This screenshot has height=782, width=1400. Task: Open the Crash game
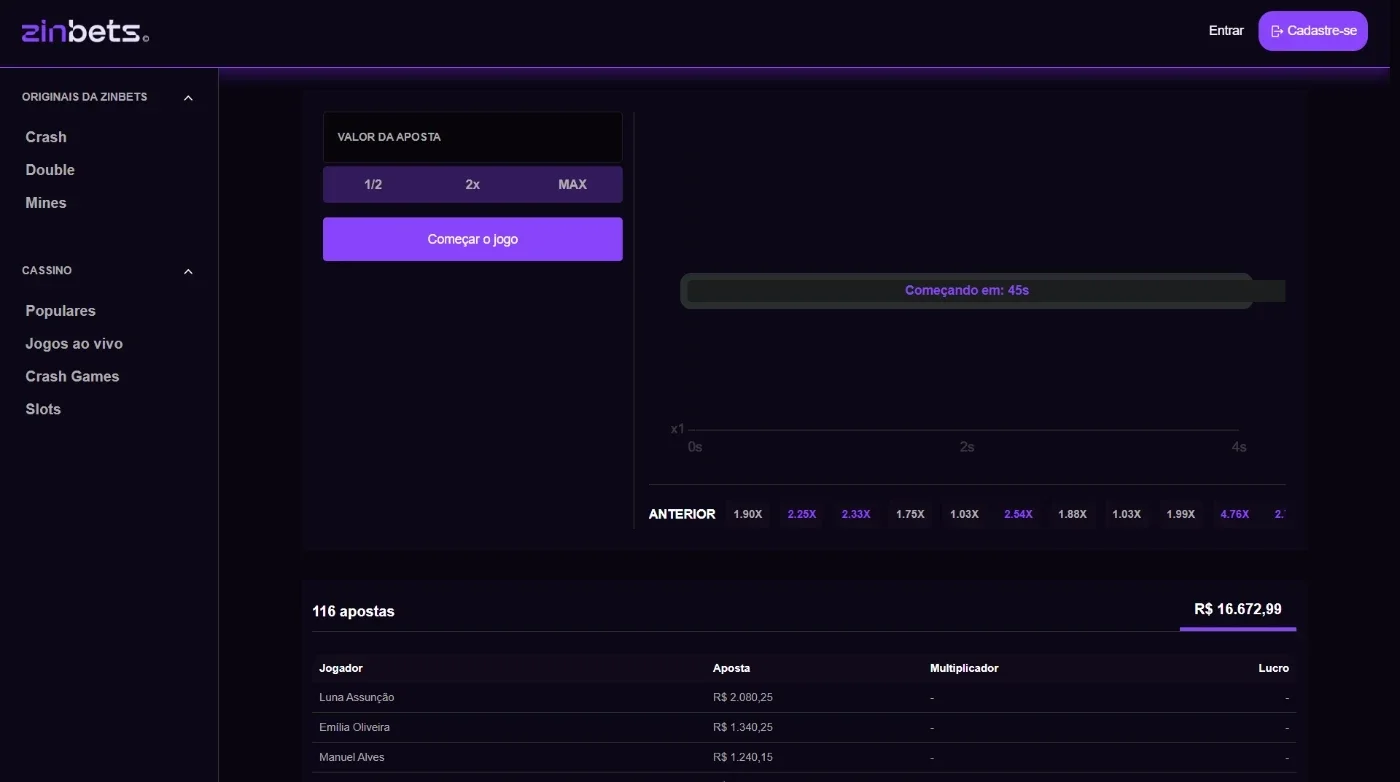click(46, 137)
